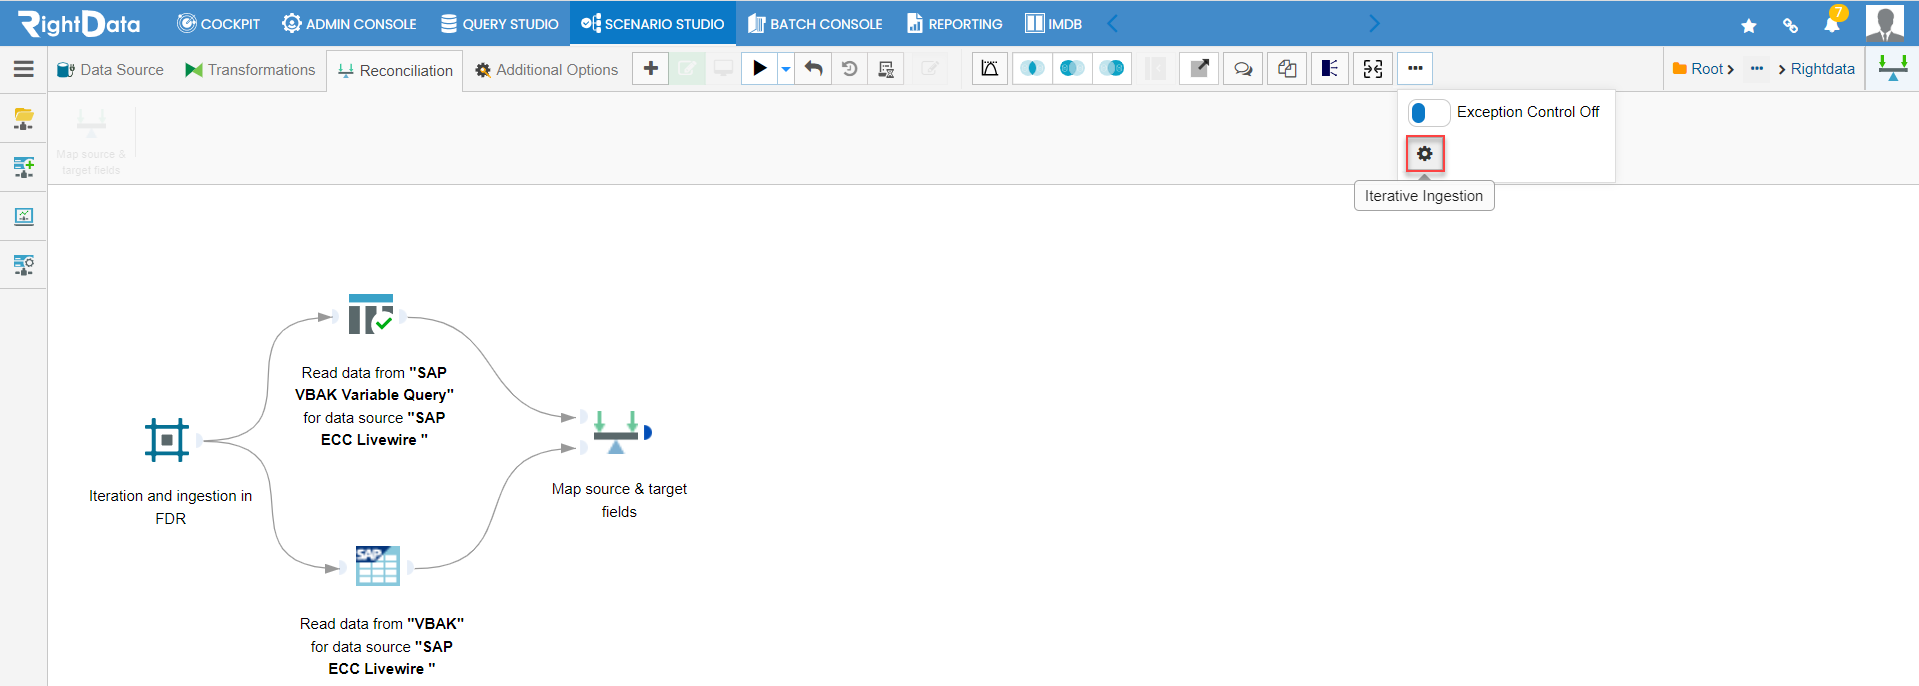The height and width of the screenshot is (686, 1919).
Task: Click the copy scenario icon
Action: tap(1287, 68)
